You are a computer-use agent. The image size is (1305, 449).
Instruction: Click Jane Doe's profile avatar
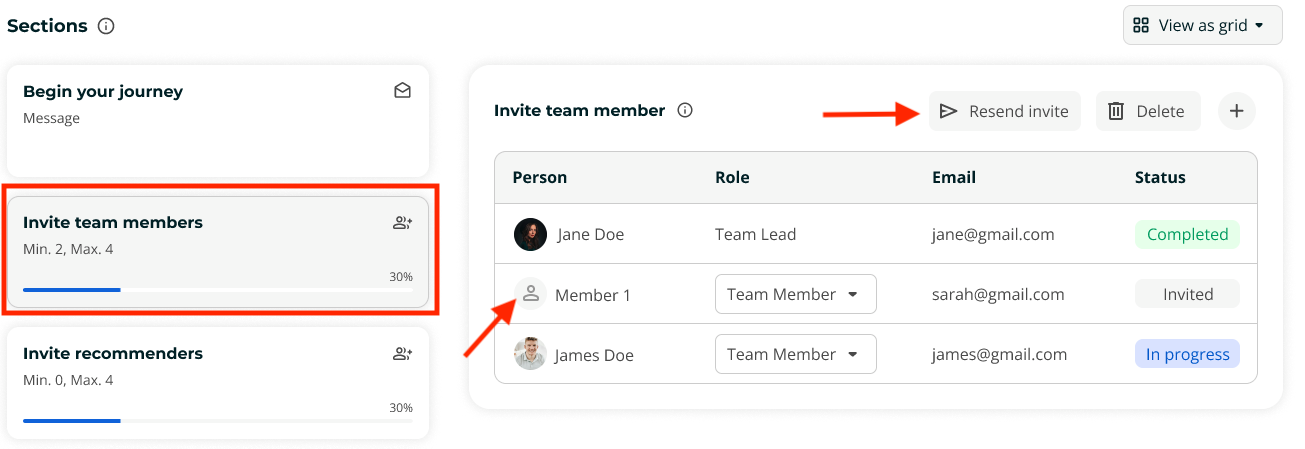click(x=530, y=235)
